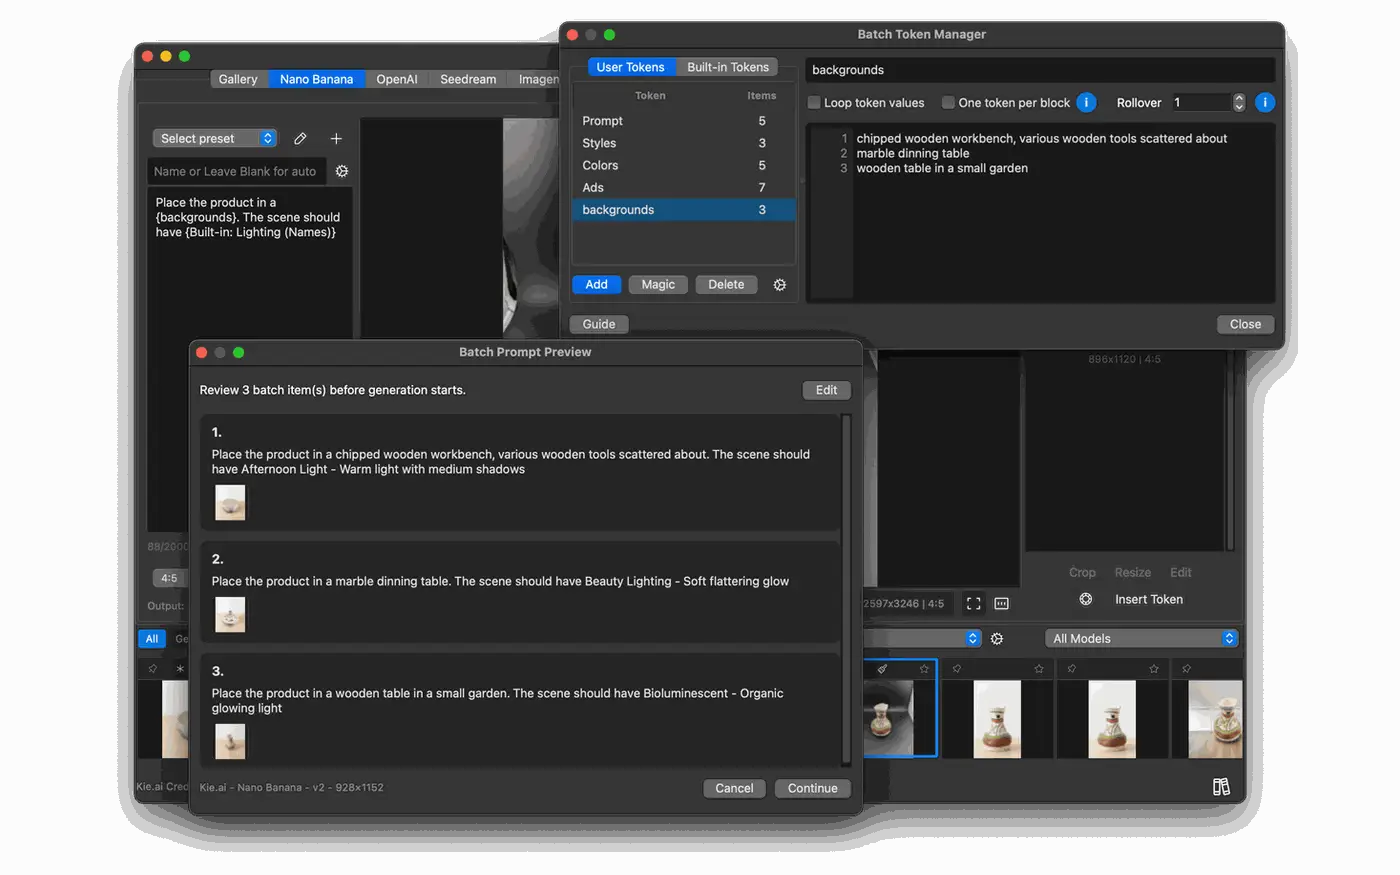Click the Magic button in Token Manager
The width and height of the screenshot is (1400, 875).
(658, 285)
